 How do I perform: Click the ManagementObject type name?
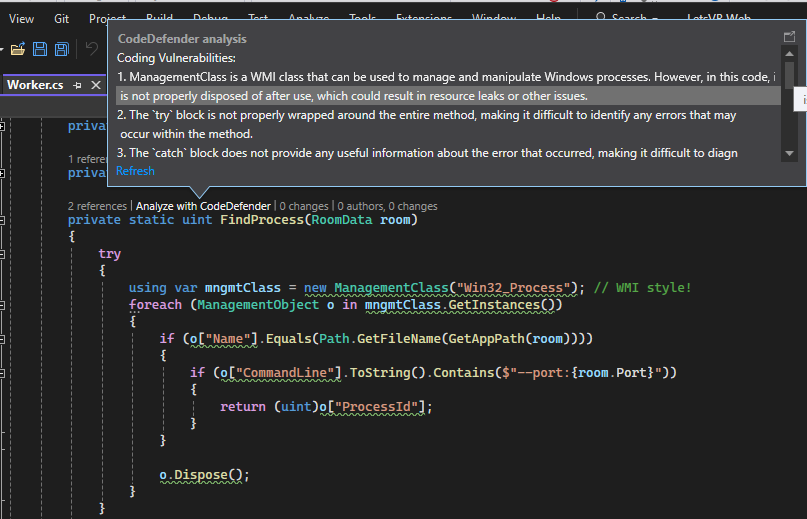[258, 305]
